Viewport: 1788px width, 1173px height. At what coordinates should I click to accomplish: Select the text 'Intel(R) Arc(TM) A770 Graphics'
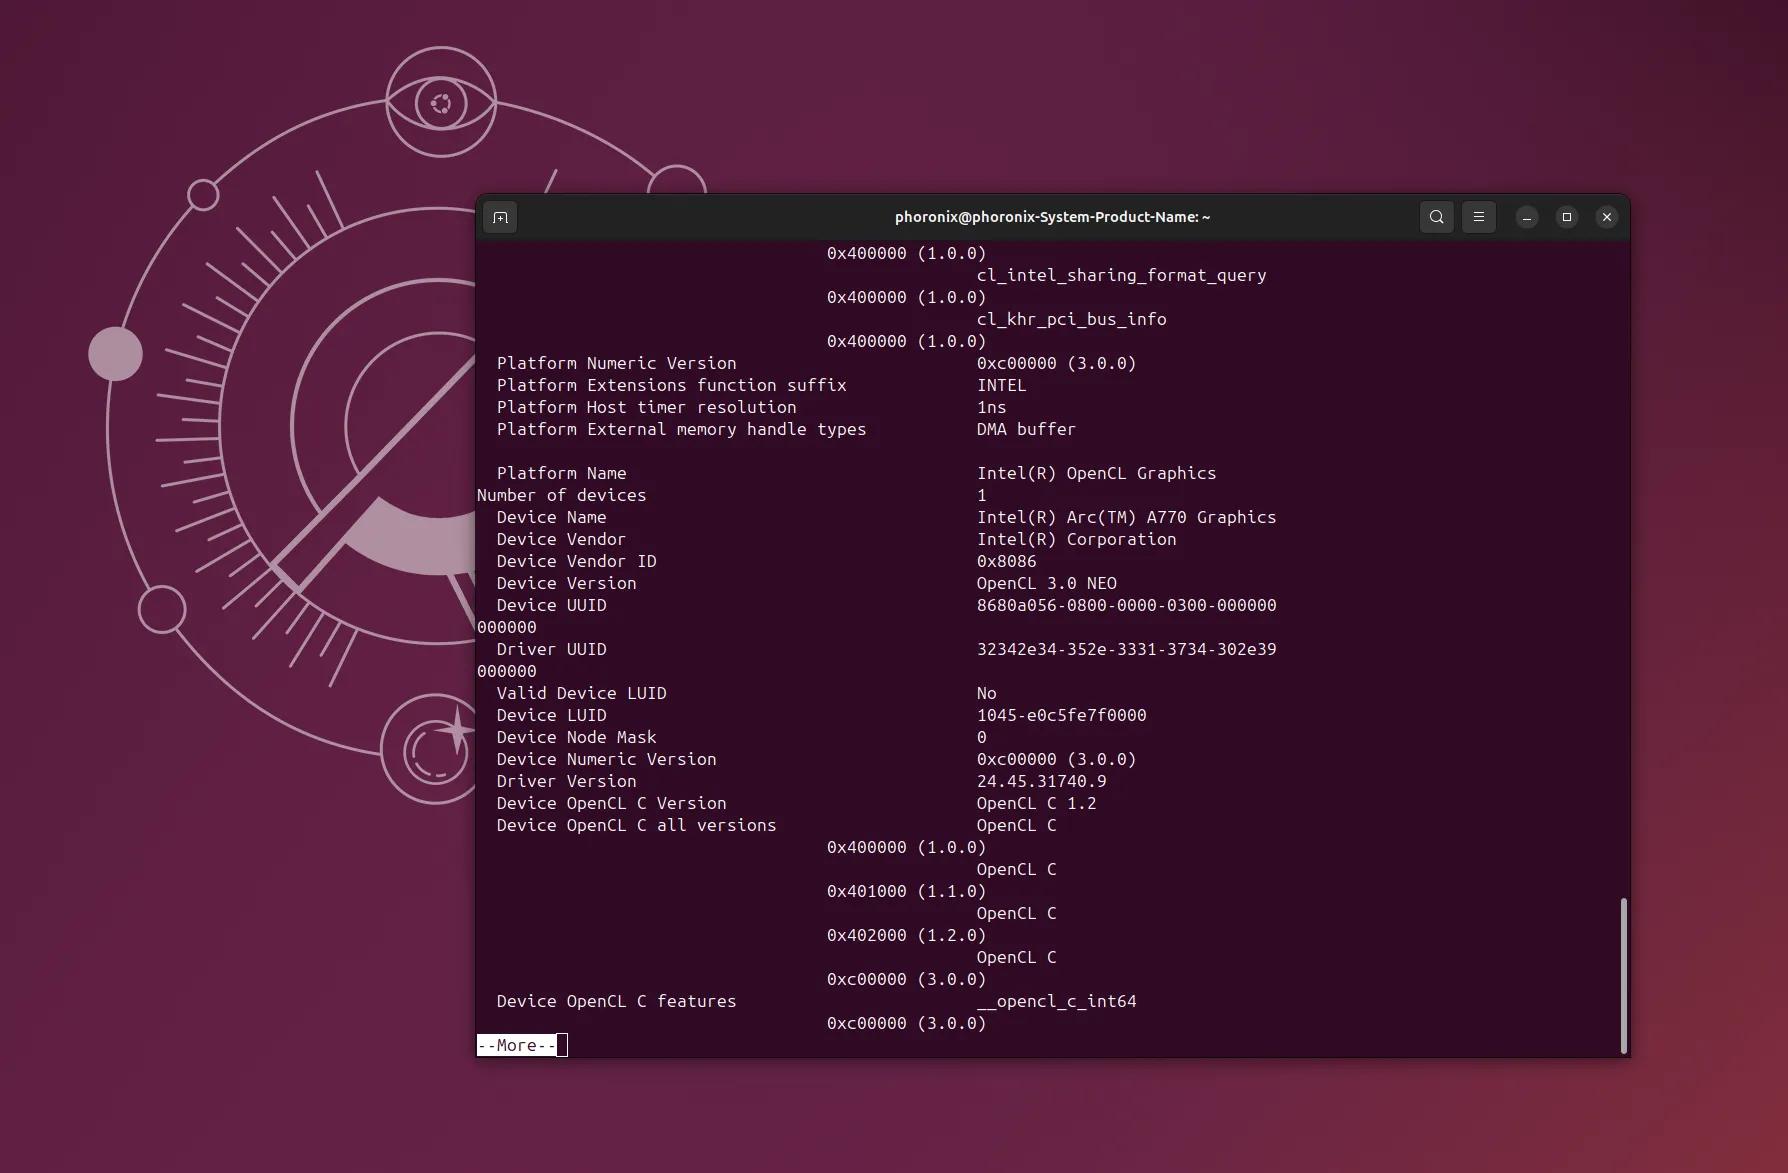tap(1126, 517)
